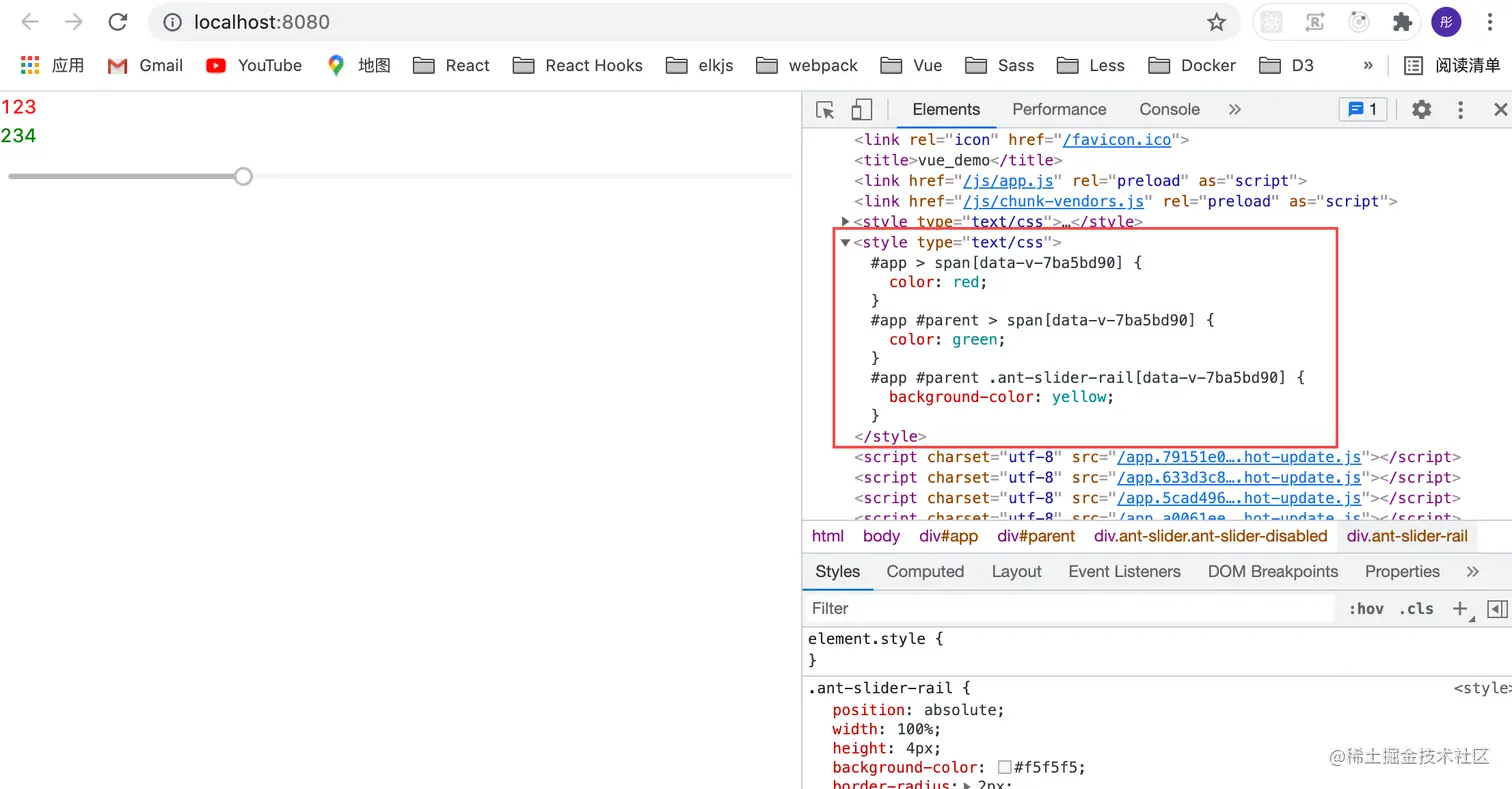Switch to the Layout pane tab
The height and width of the screenshot is (789, 1512).
(x=1017, y=572)
